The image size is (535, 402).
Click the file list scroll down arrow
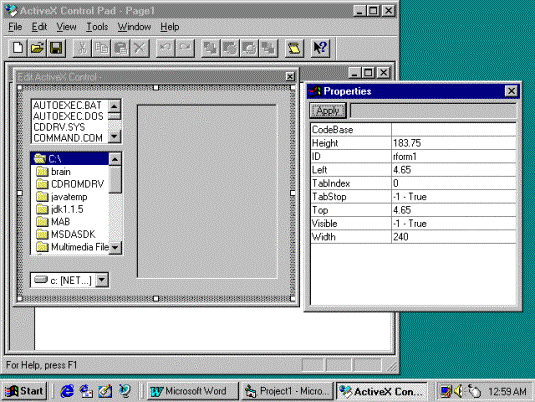[114, 137]
